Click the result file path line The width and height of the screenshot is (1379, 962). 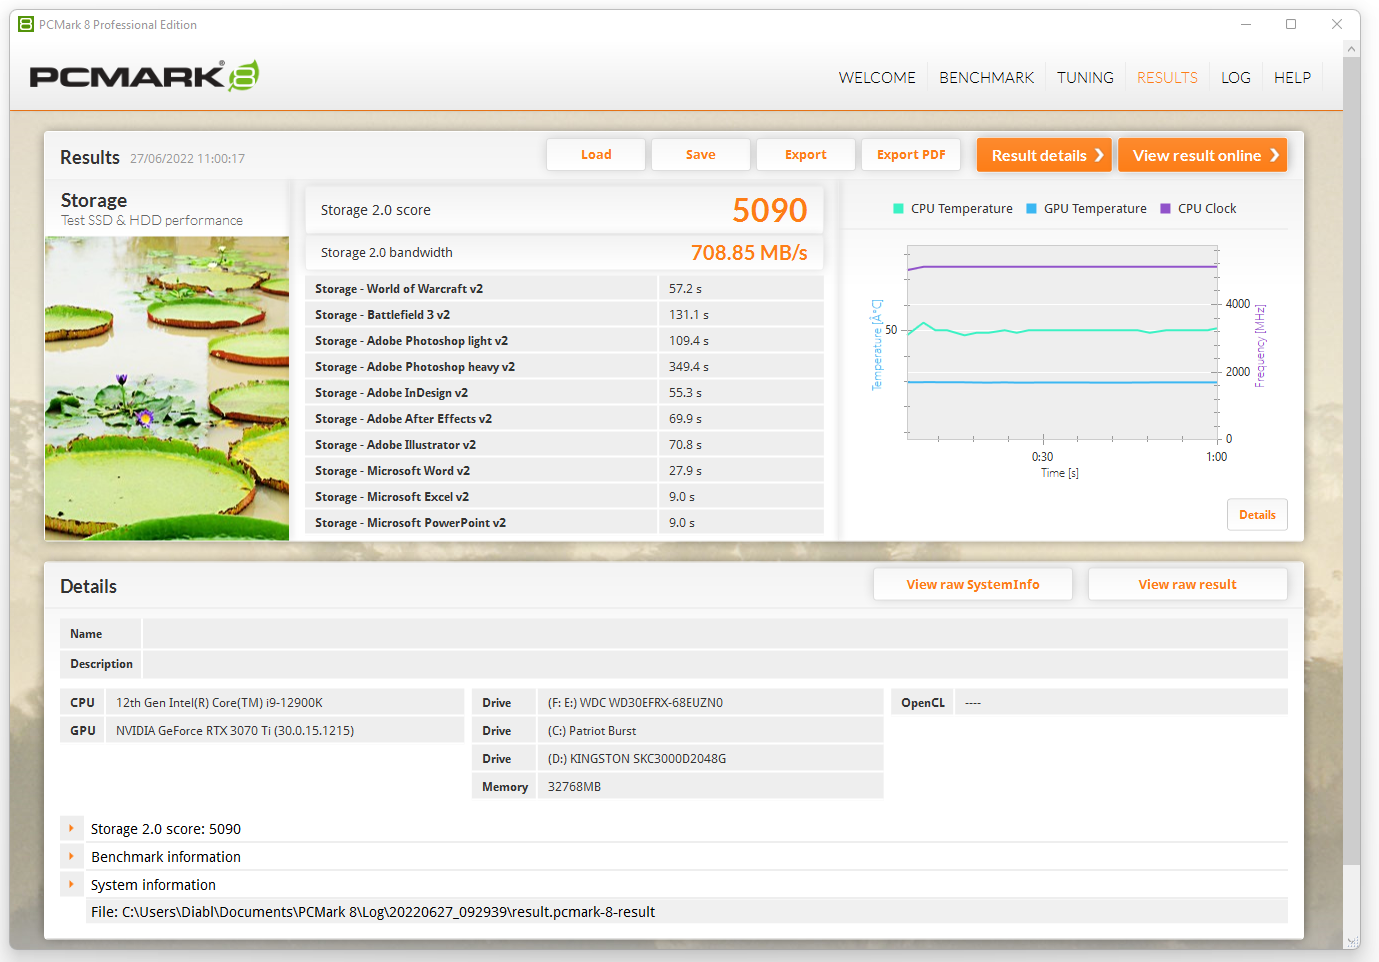pyautogui.click(x=687, y=912)
